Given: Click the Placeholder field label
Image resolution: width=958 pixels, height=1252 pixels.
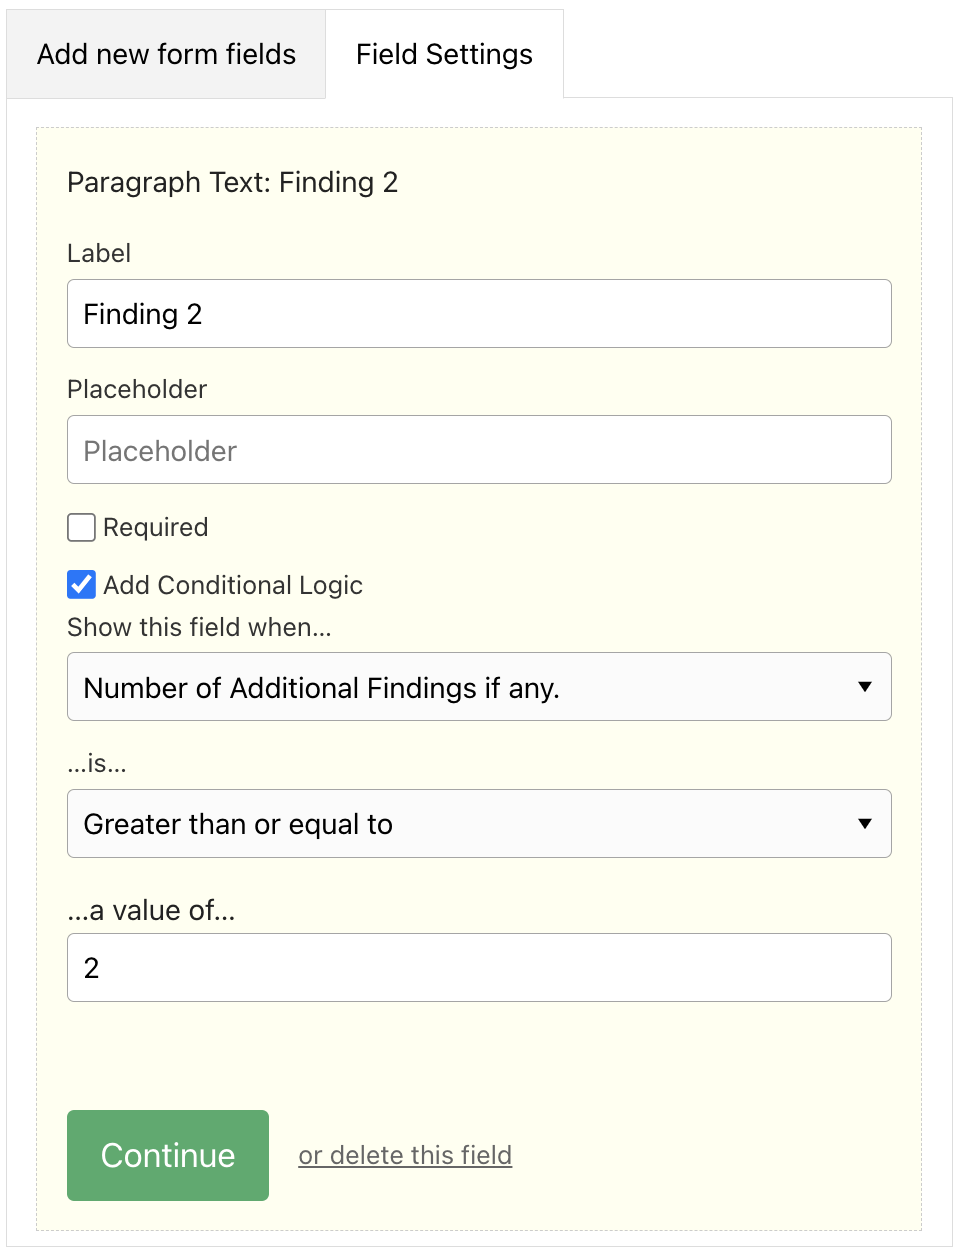Looking at the screenshot, I should (x=137, y=389).
